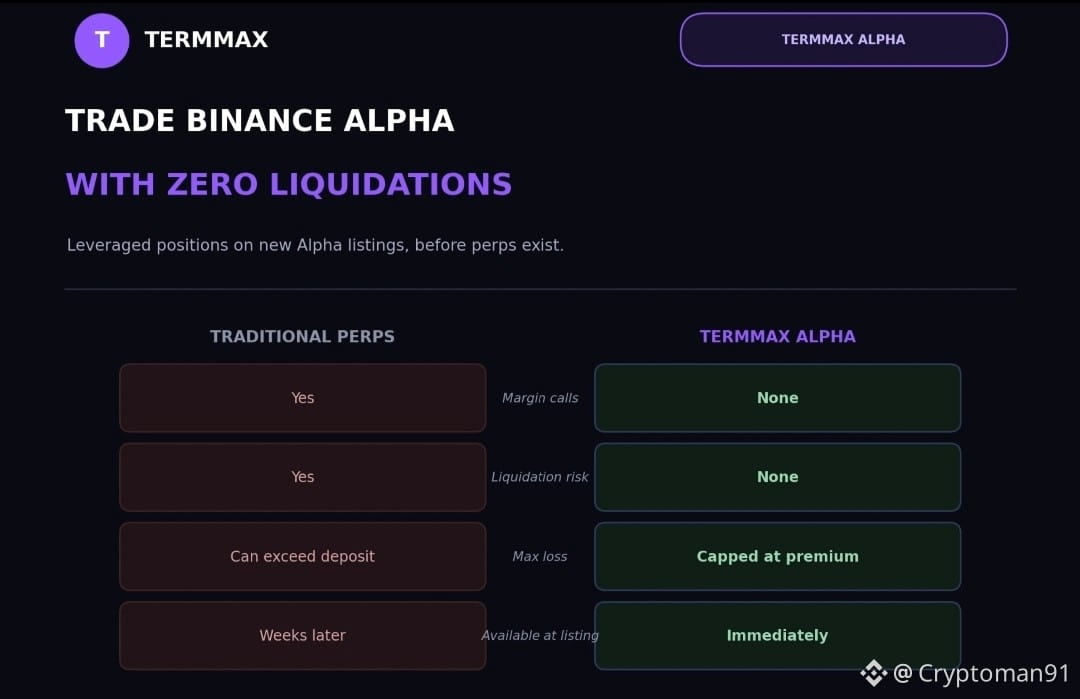Select the TERMMAX ALPHA column header
Image resolution: width=1080 pixels, height=699 pixels.
click(x=778, y=336)
